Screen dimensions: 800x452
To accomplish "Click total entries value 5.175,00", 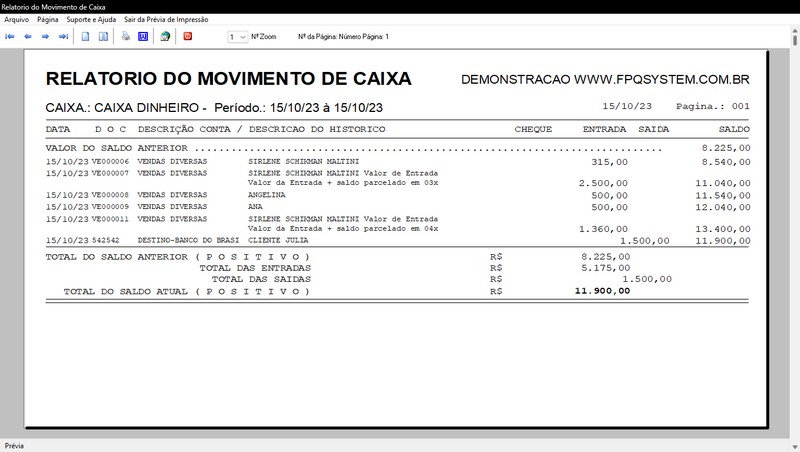I will pyautogui.click(x=606, y=268).
